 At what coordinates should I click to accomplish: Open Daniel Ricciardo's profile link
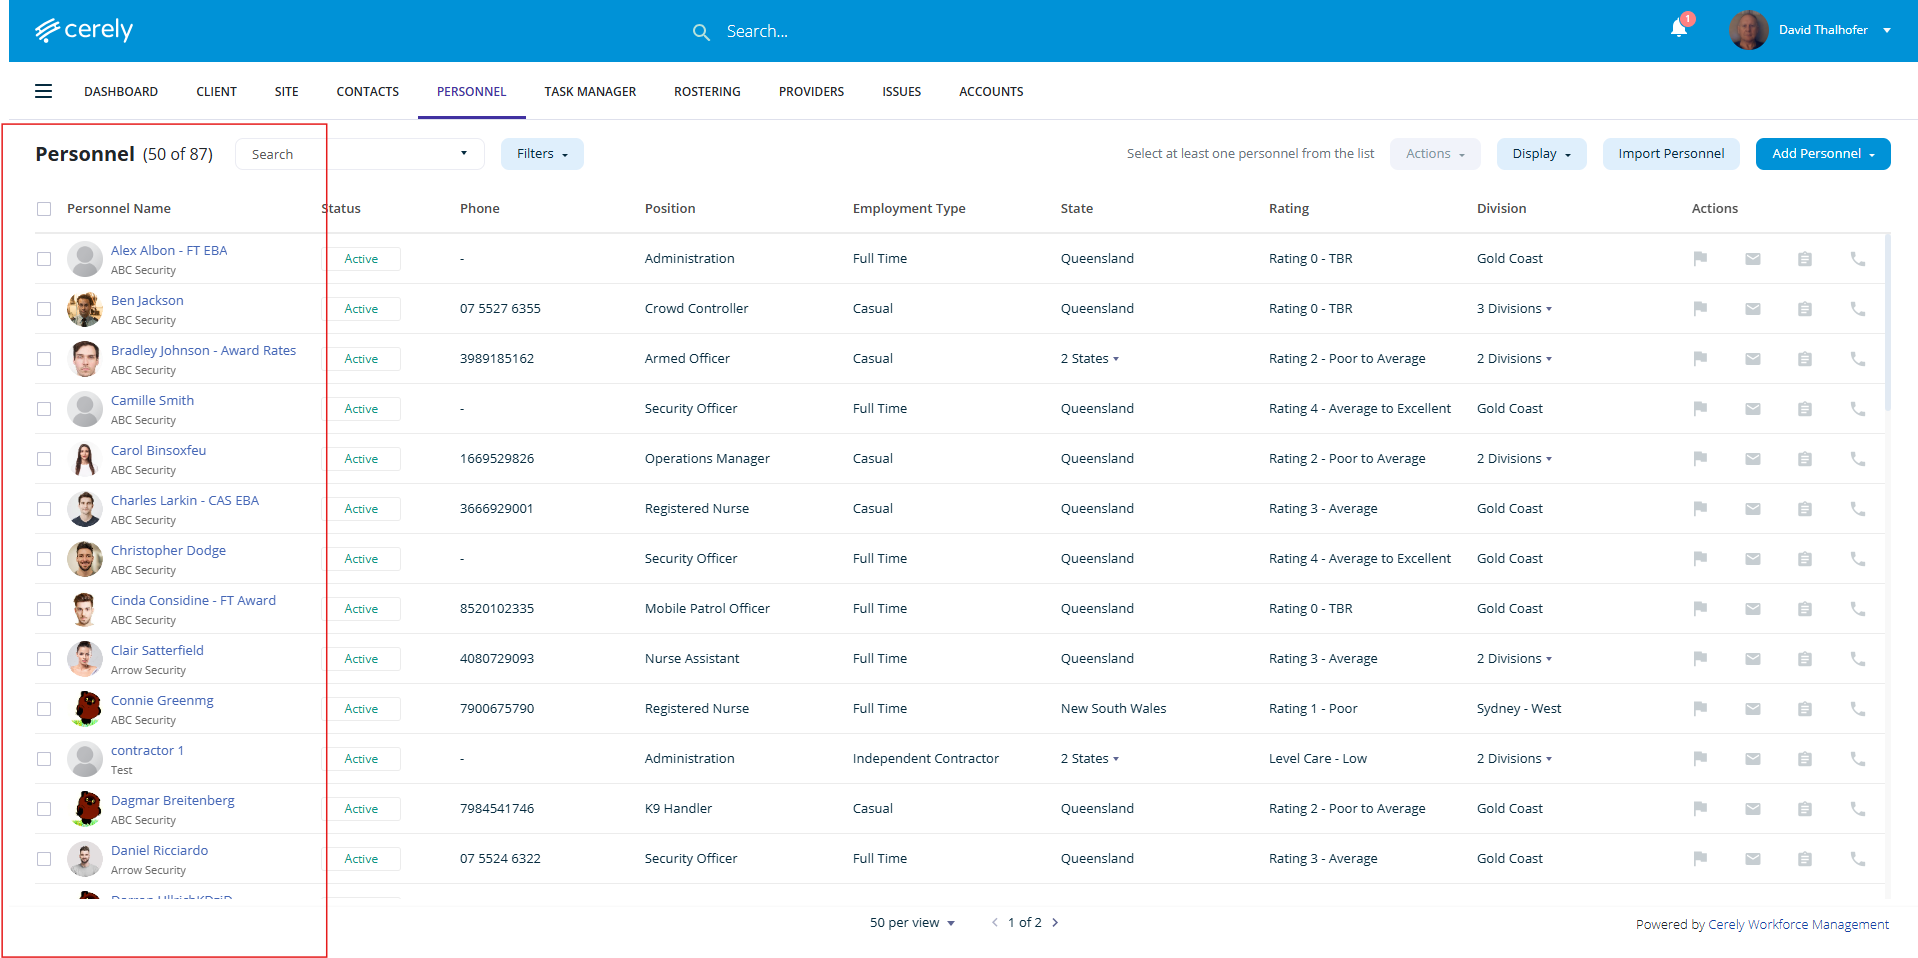coord(159,851)
